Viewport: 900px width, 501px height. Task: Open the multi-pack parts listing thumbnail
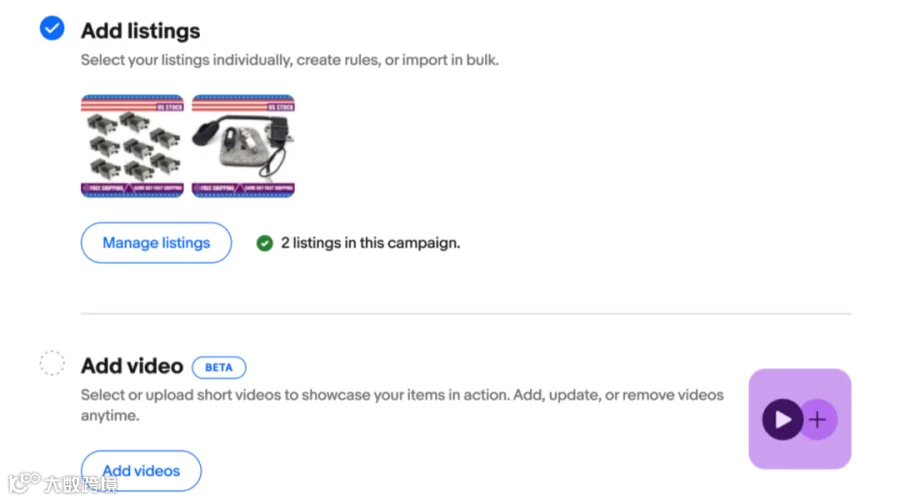click(x=133, y=146)
